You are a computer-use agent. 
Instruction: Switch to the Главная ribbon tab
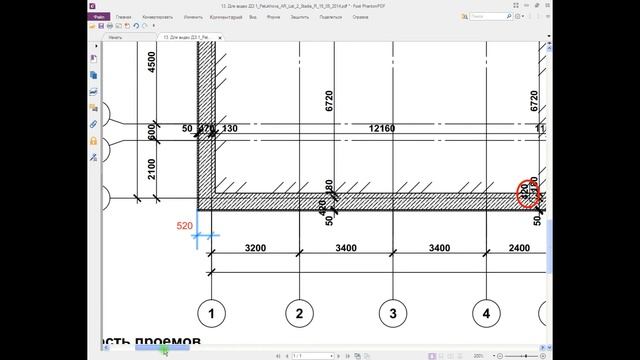coord(123,17)
